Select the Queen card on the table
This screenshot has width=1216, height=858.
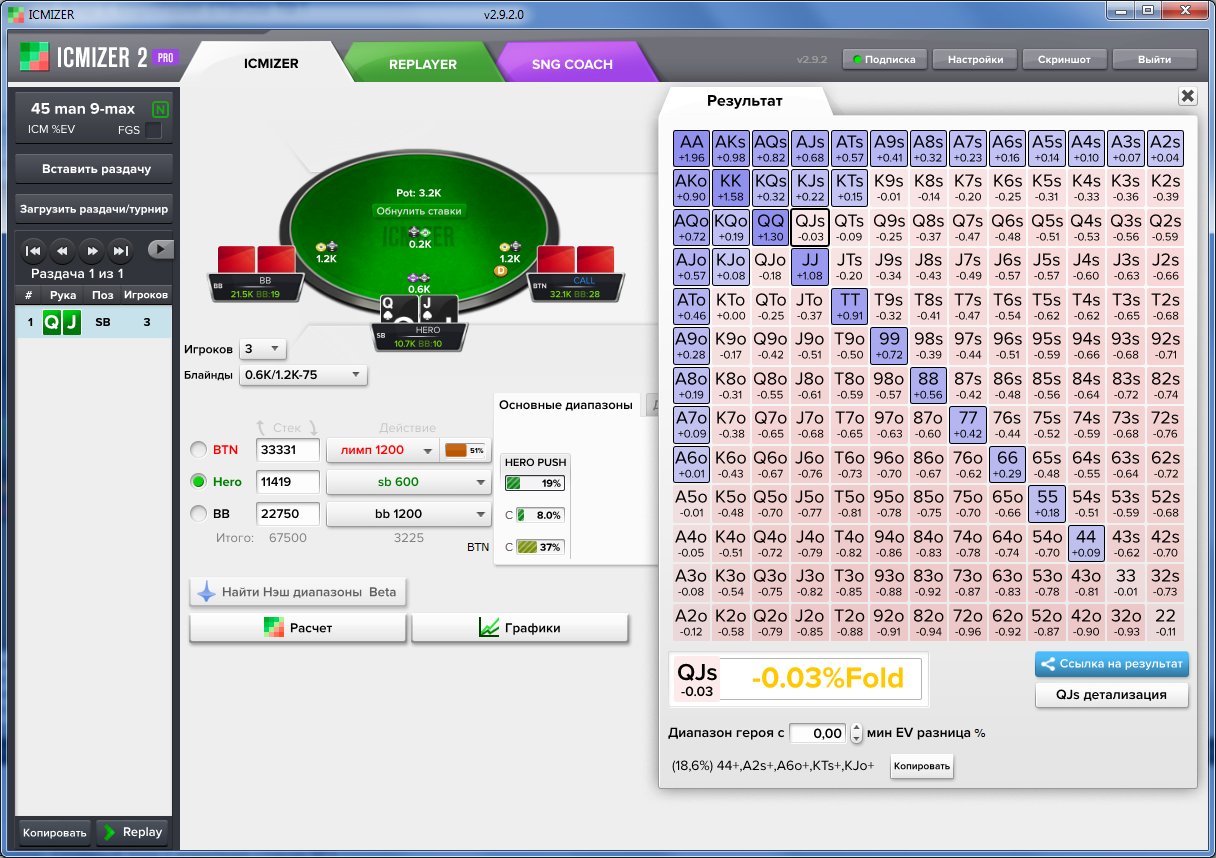coord(399,311)
